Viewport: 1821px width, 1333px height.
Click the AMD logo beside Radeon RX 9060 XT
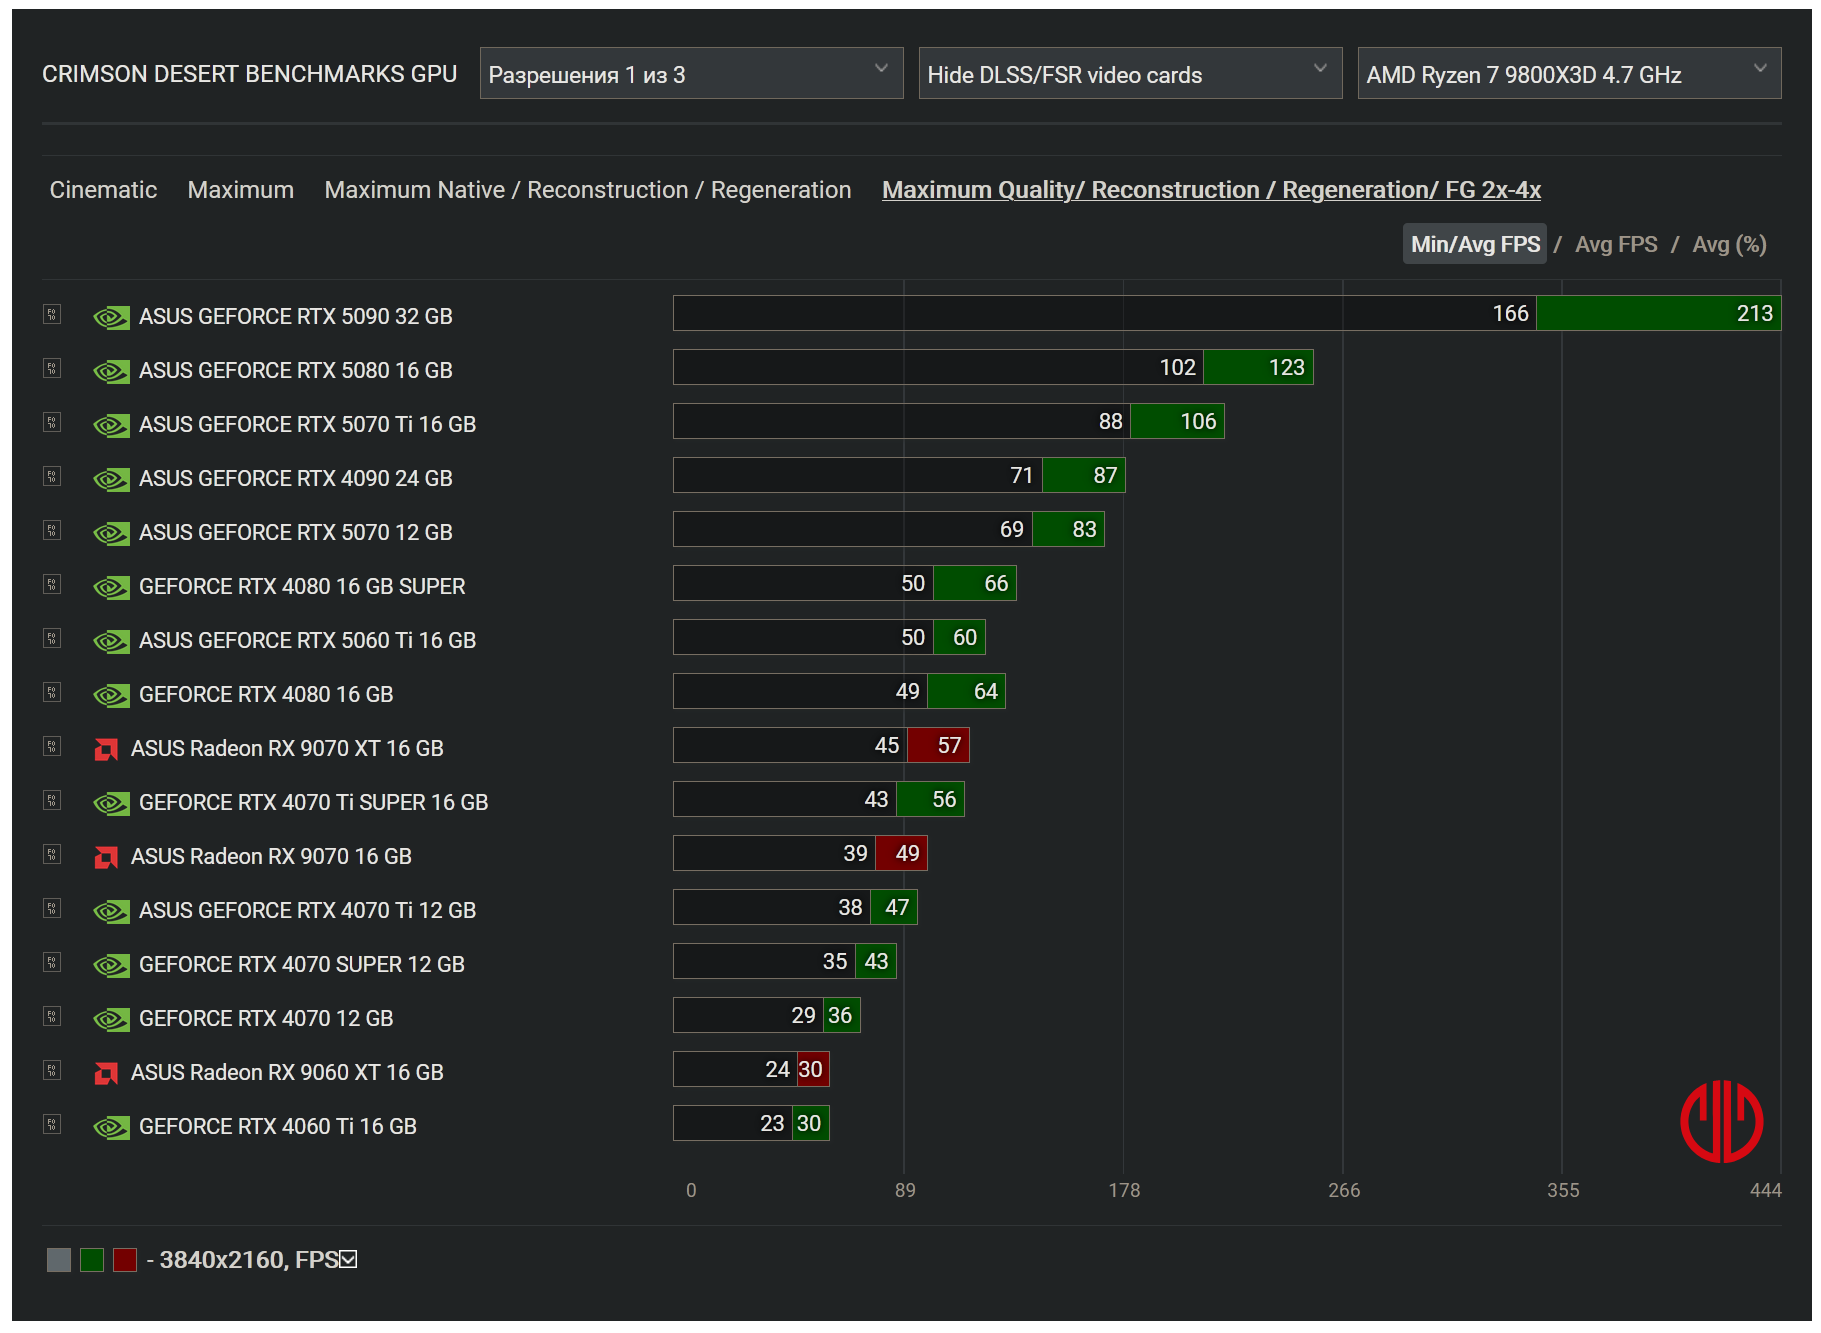106,1073
